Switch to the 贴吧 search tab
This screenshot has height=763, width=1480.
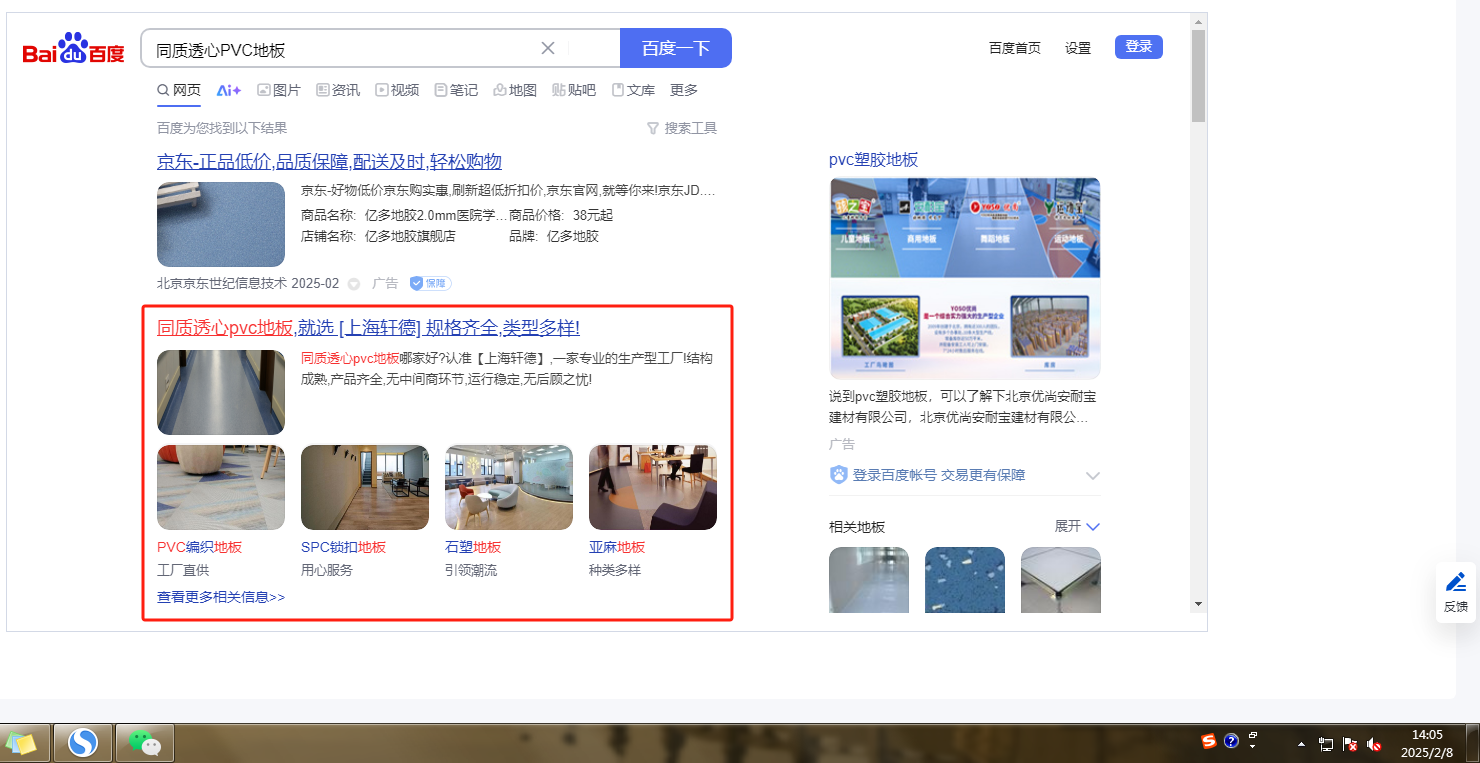tap(574, 90)
